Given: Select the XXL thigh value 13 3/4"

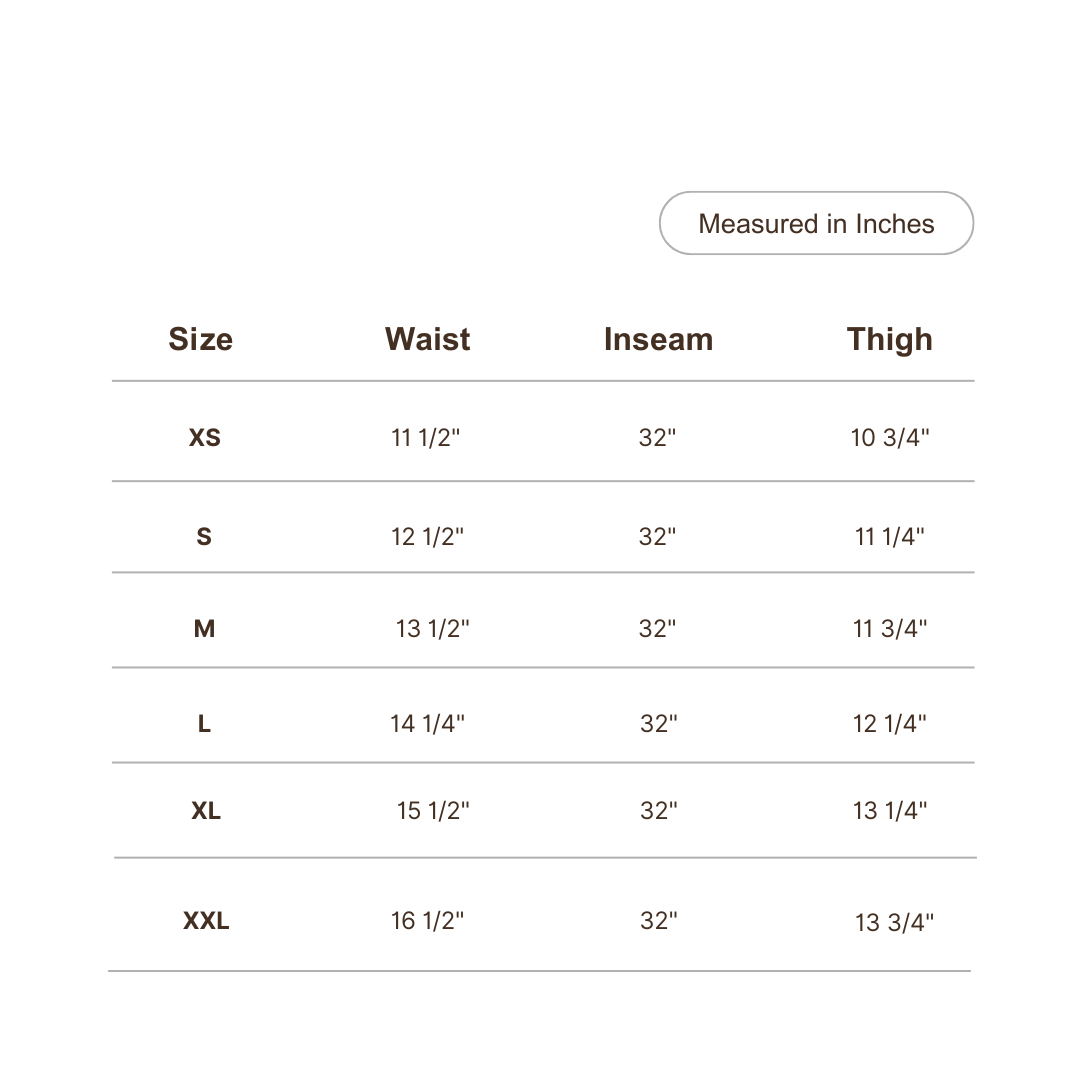Looking at the screenshot, I should pyautogui.click(x=894, y=922).
